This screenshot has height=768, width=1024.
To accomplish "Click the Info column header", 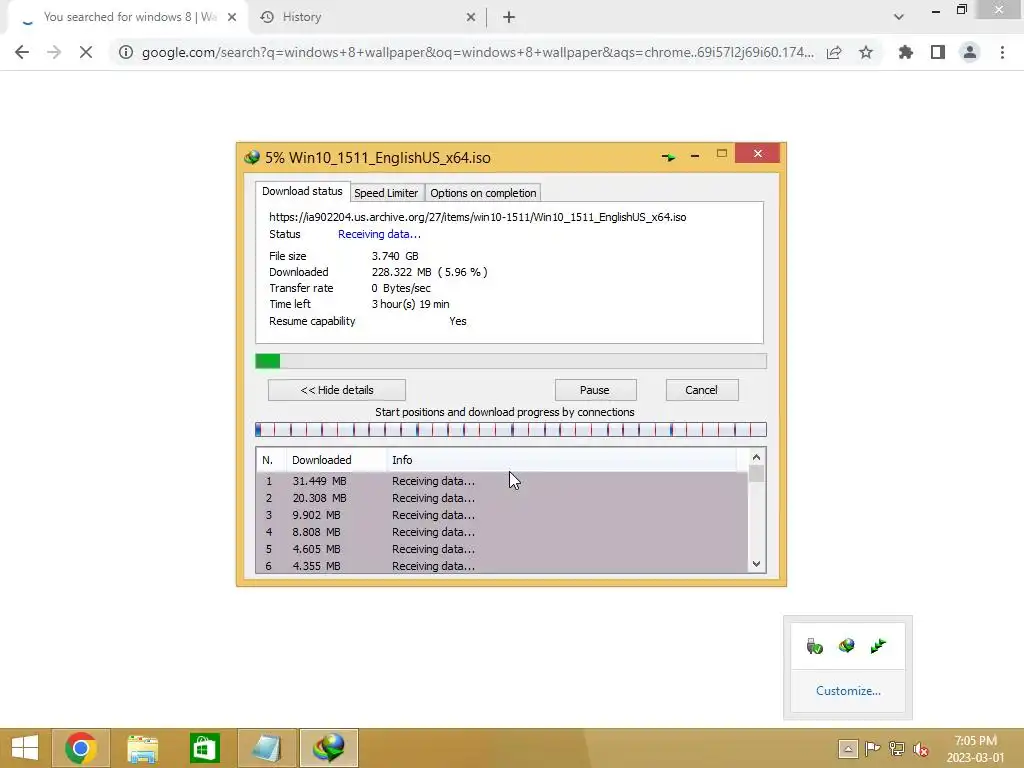I will point(562,460).
